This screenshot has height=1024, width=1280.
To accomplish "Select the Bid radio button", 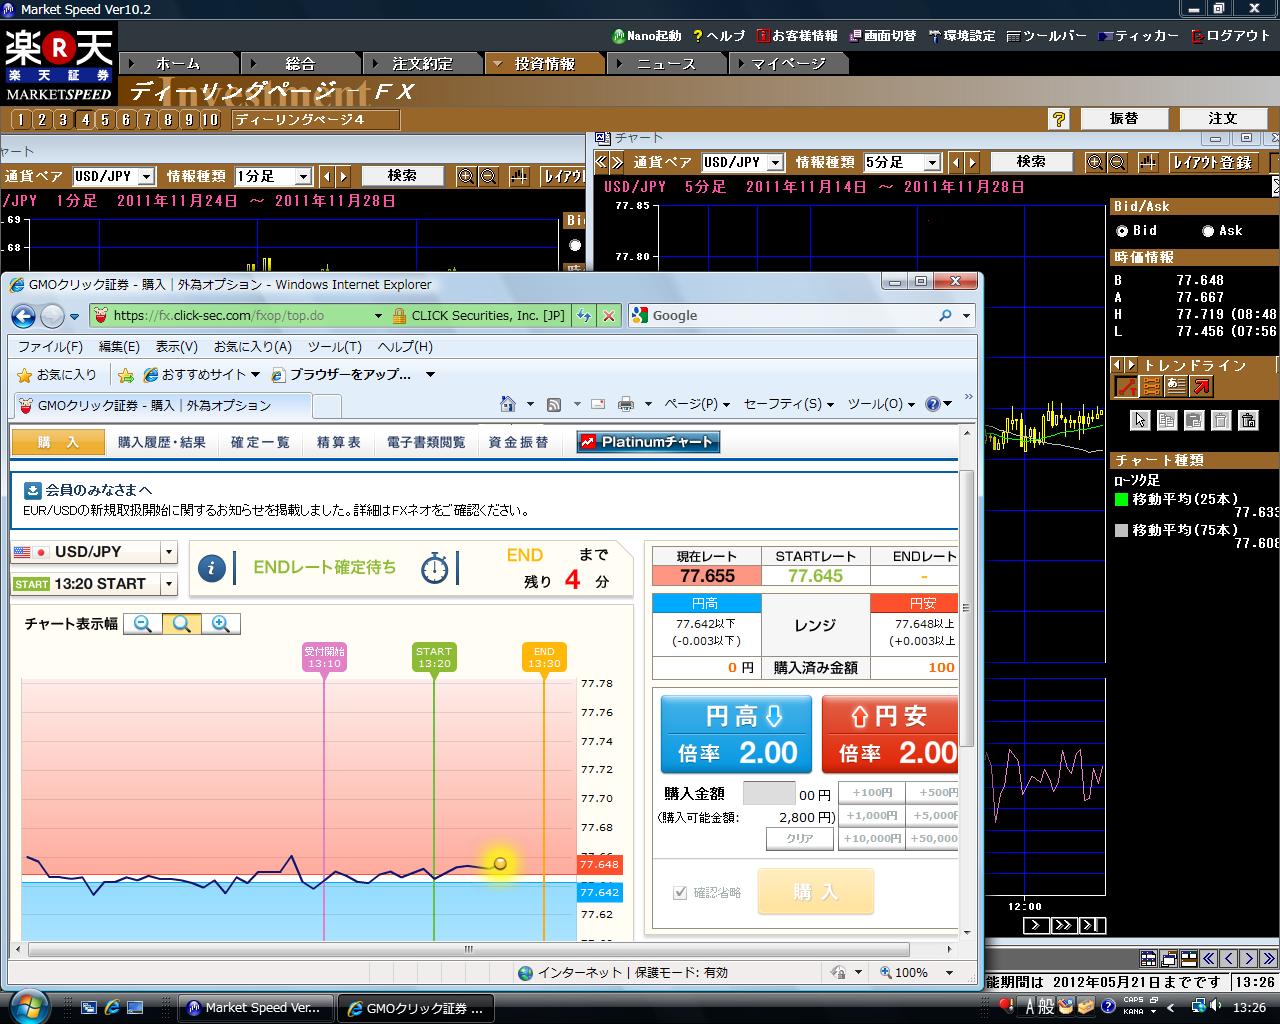I will 1122,231.
